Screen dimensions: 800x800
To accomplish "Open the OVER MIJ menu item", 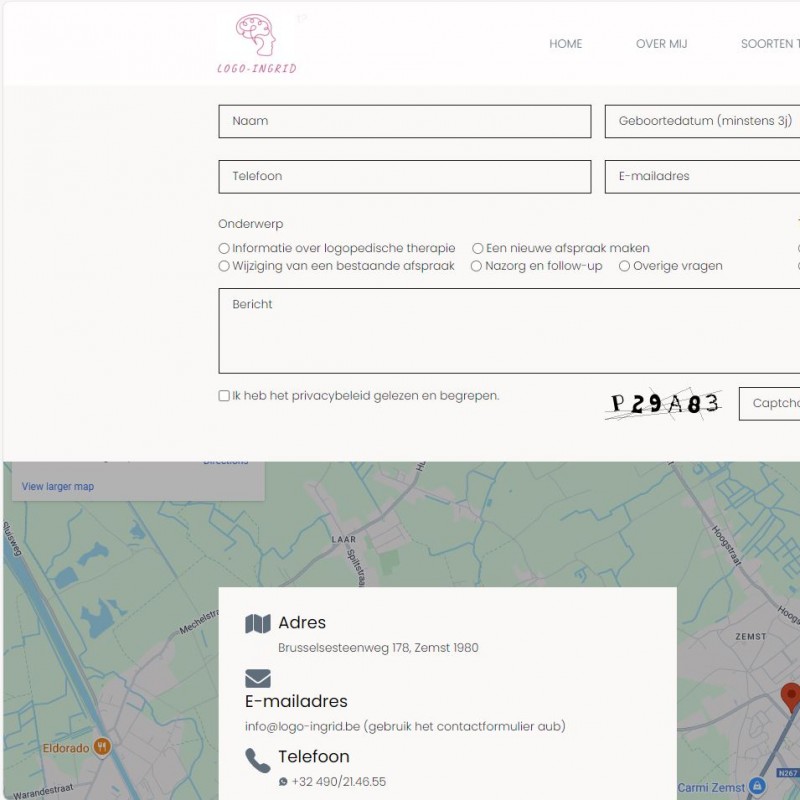I will pyautogui.click(x=661, y=44).
